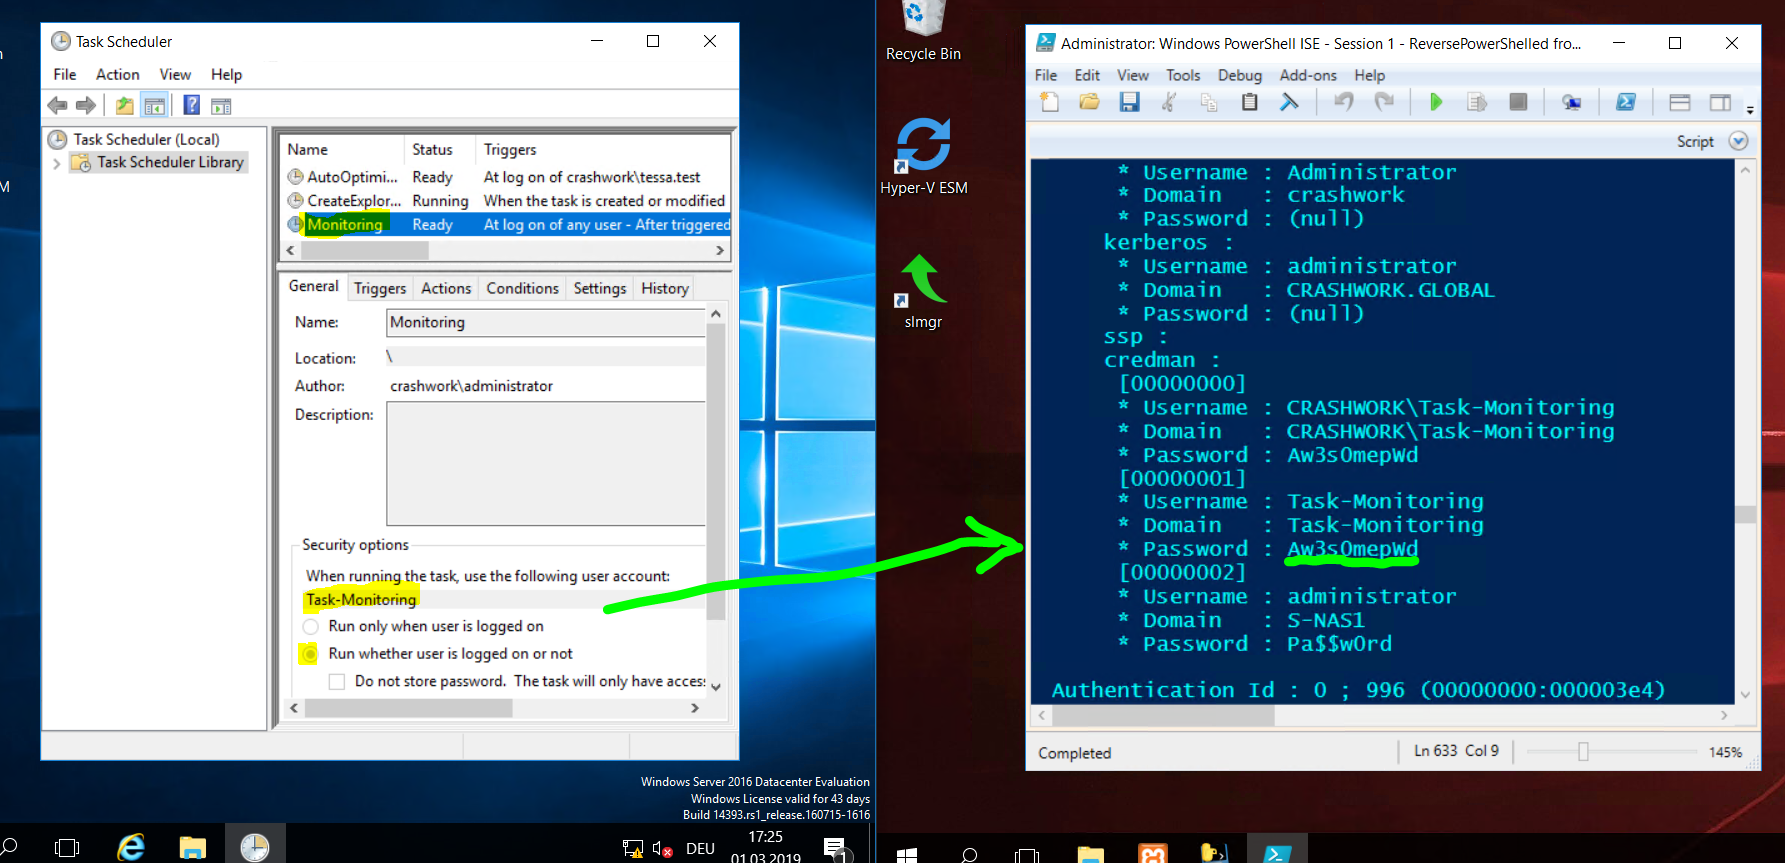The width and height of the screenshot is (1785, 863).
Task: Click the Recycle Bin desktop icon
Action: [x=923, y=32]
